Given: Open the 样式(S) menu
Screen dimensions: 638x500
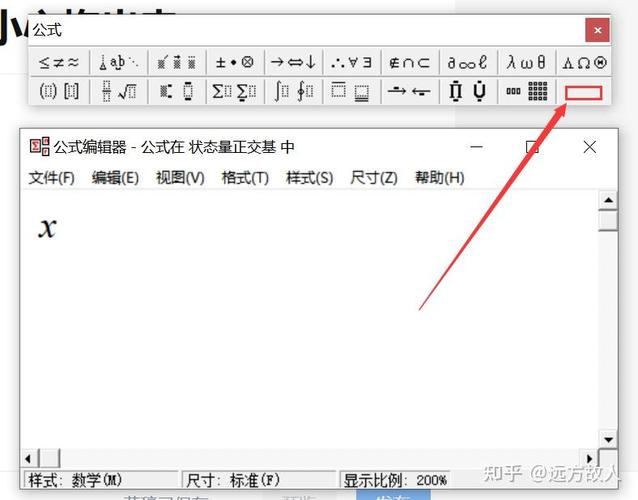Looking at the screenshot, I should point(309,178).
